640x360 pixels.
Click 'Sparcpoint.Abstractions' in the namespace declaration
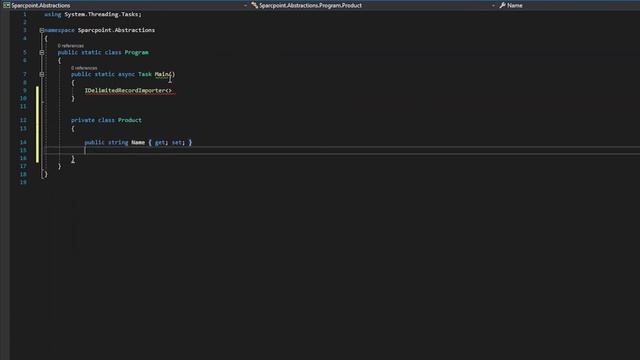(116, 30)
